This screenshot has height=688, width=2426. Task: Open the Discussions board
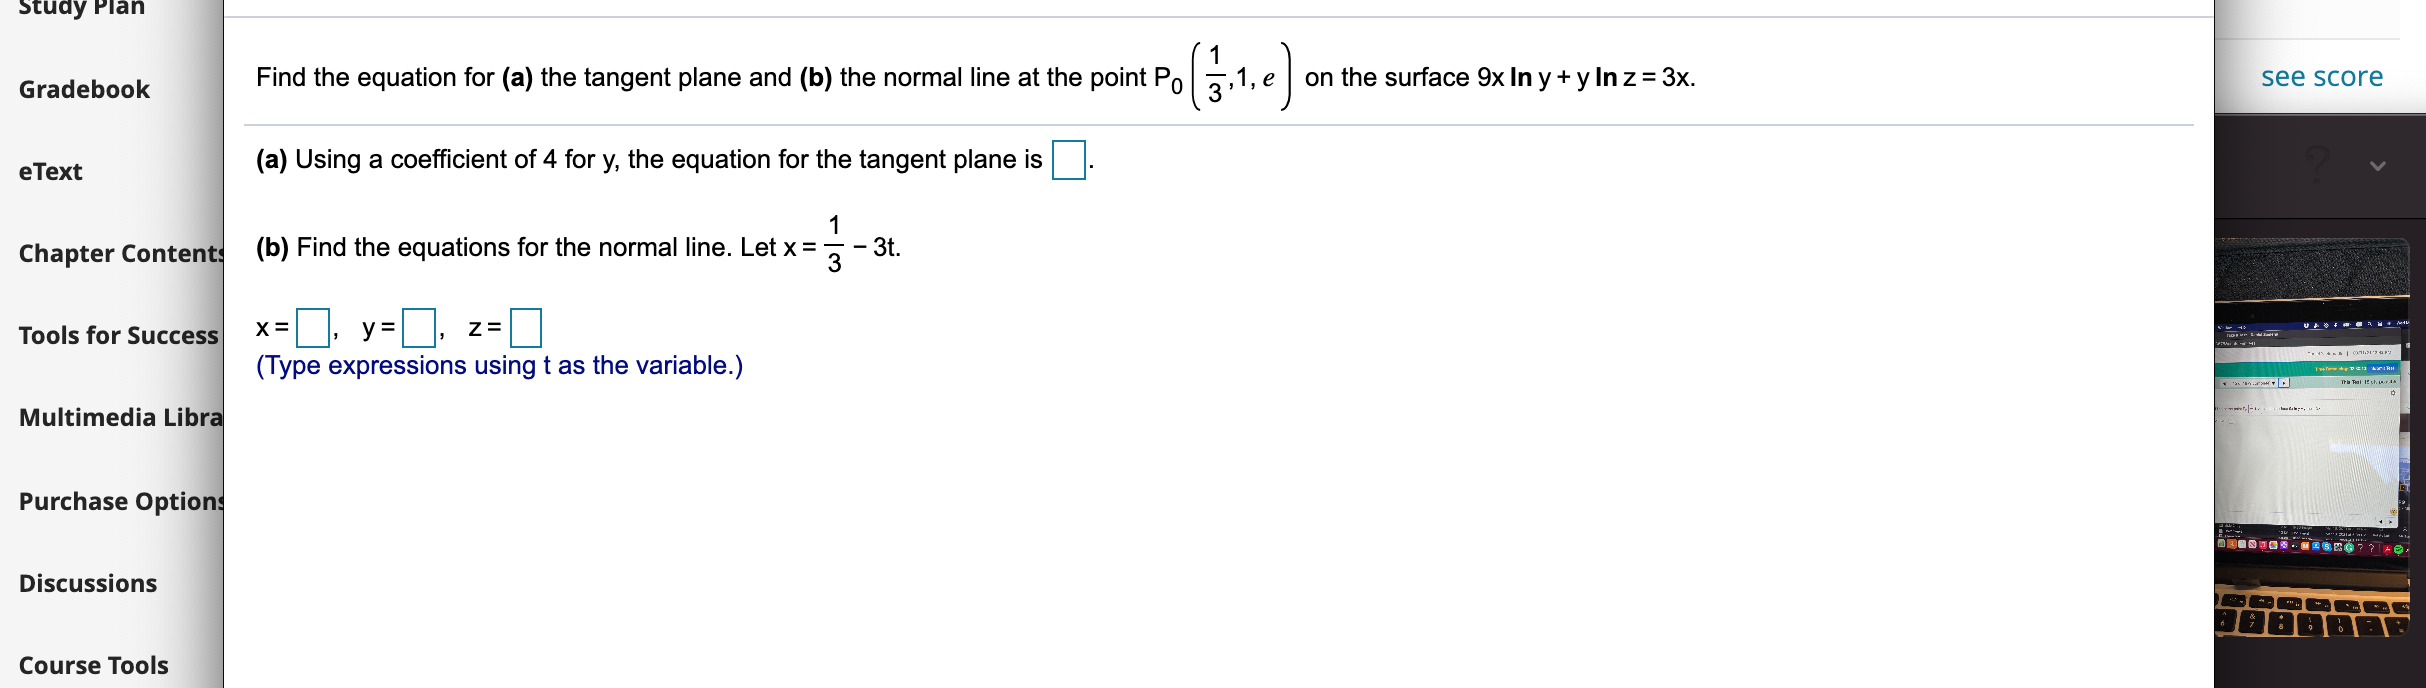tap(87, 583)
